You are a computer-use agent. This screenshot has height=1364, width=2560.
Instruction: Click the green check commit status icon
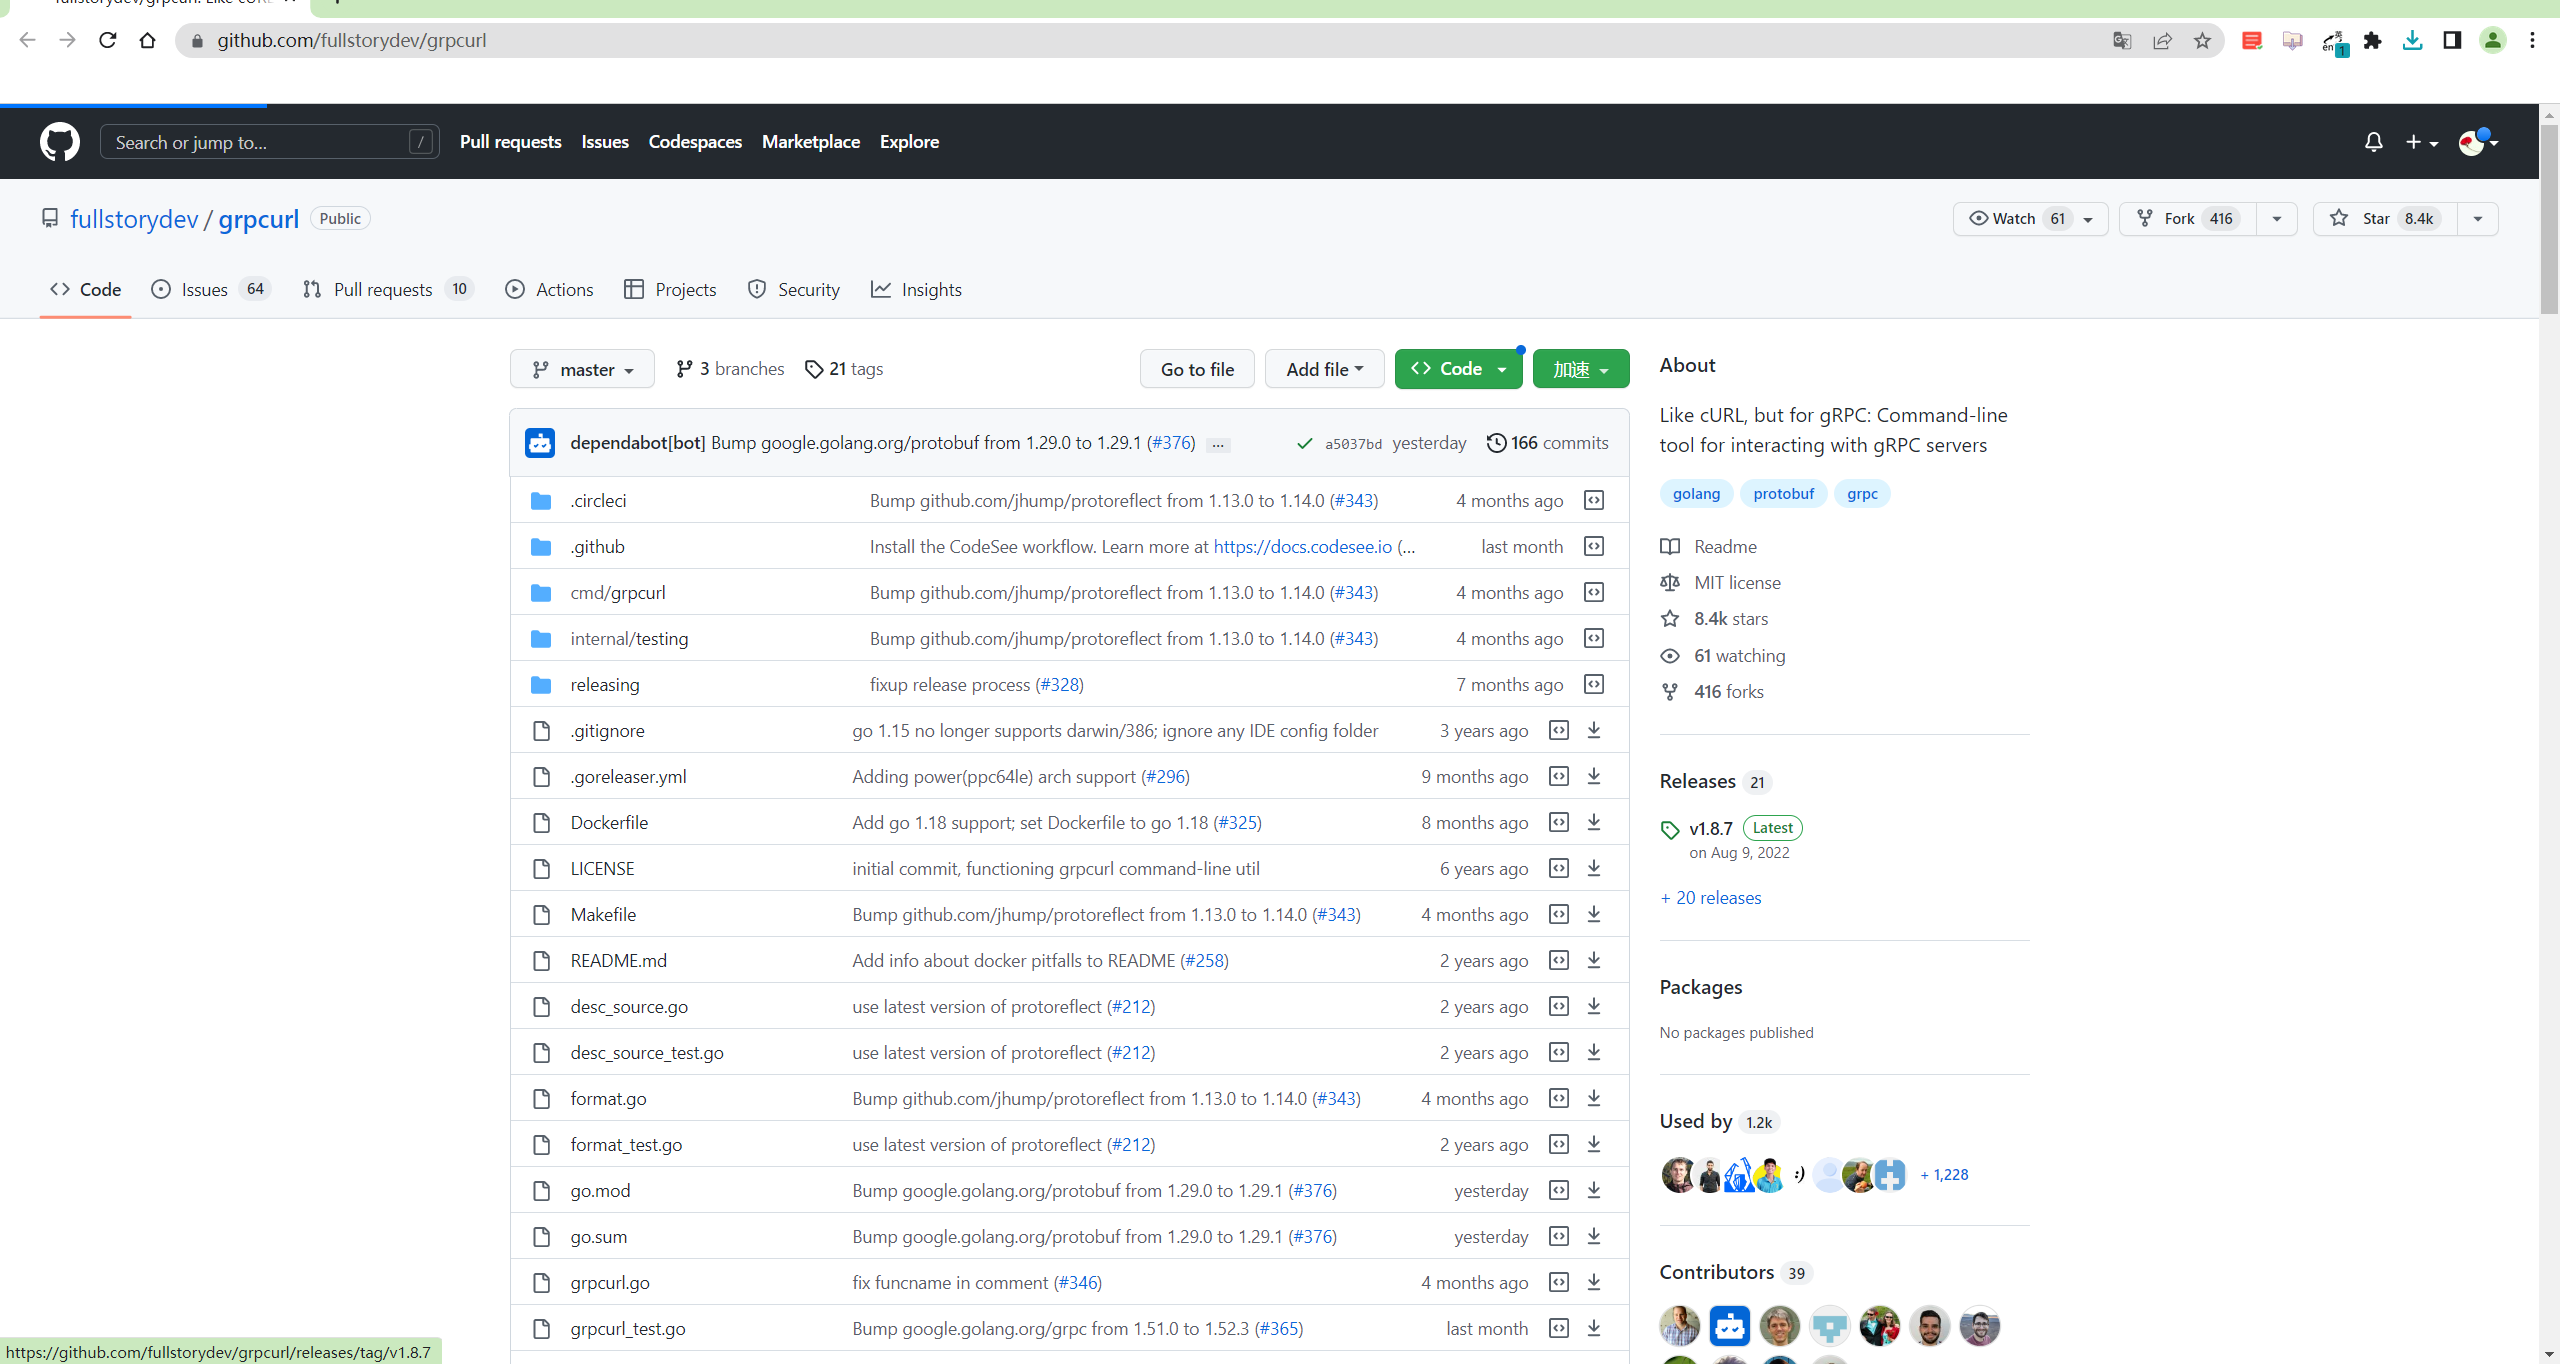[x=1304, y=443]
